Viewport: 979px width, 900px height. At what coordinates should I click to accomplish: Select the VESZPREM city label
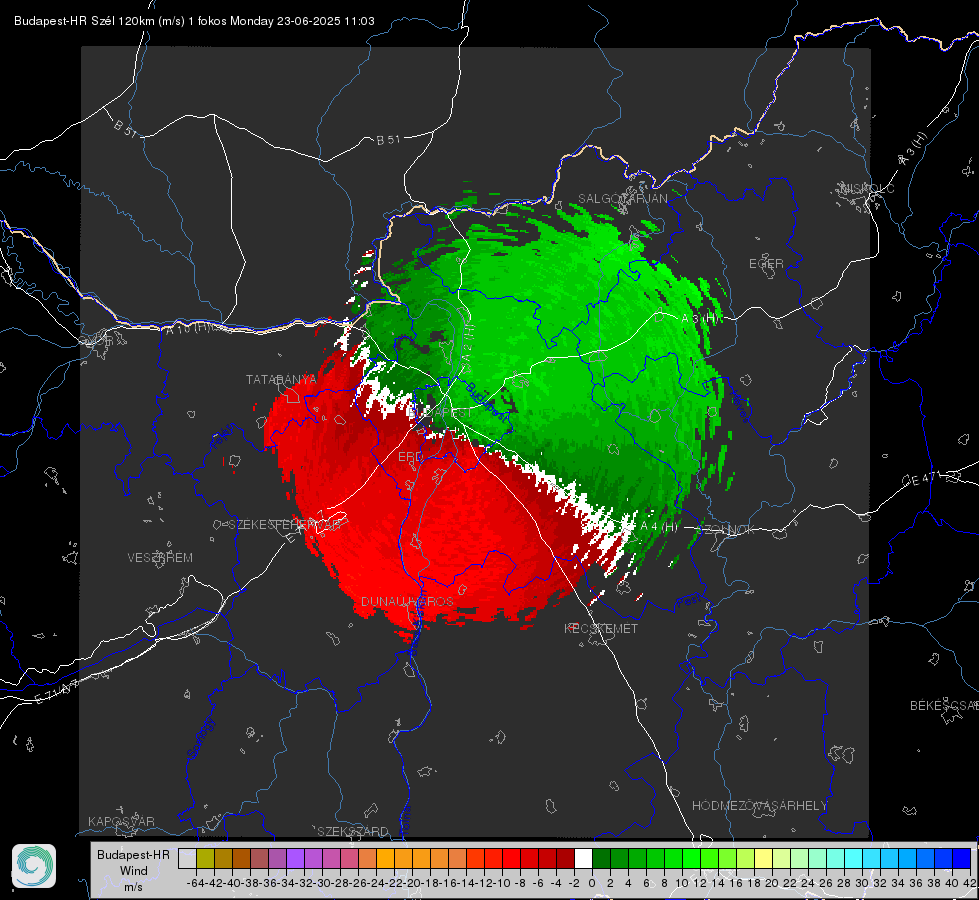click(x=160, y=557)
